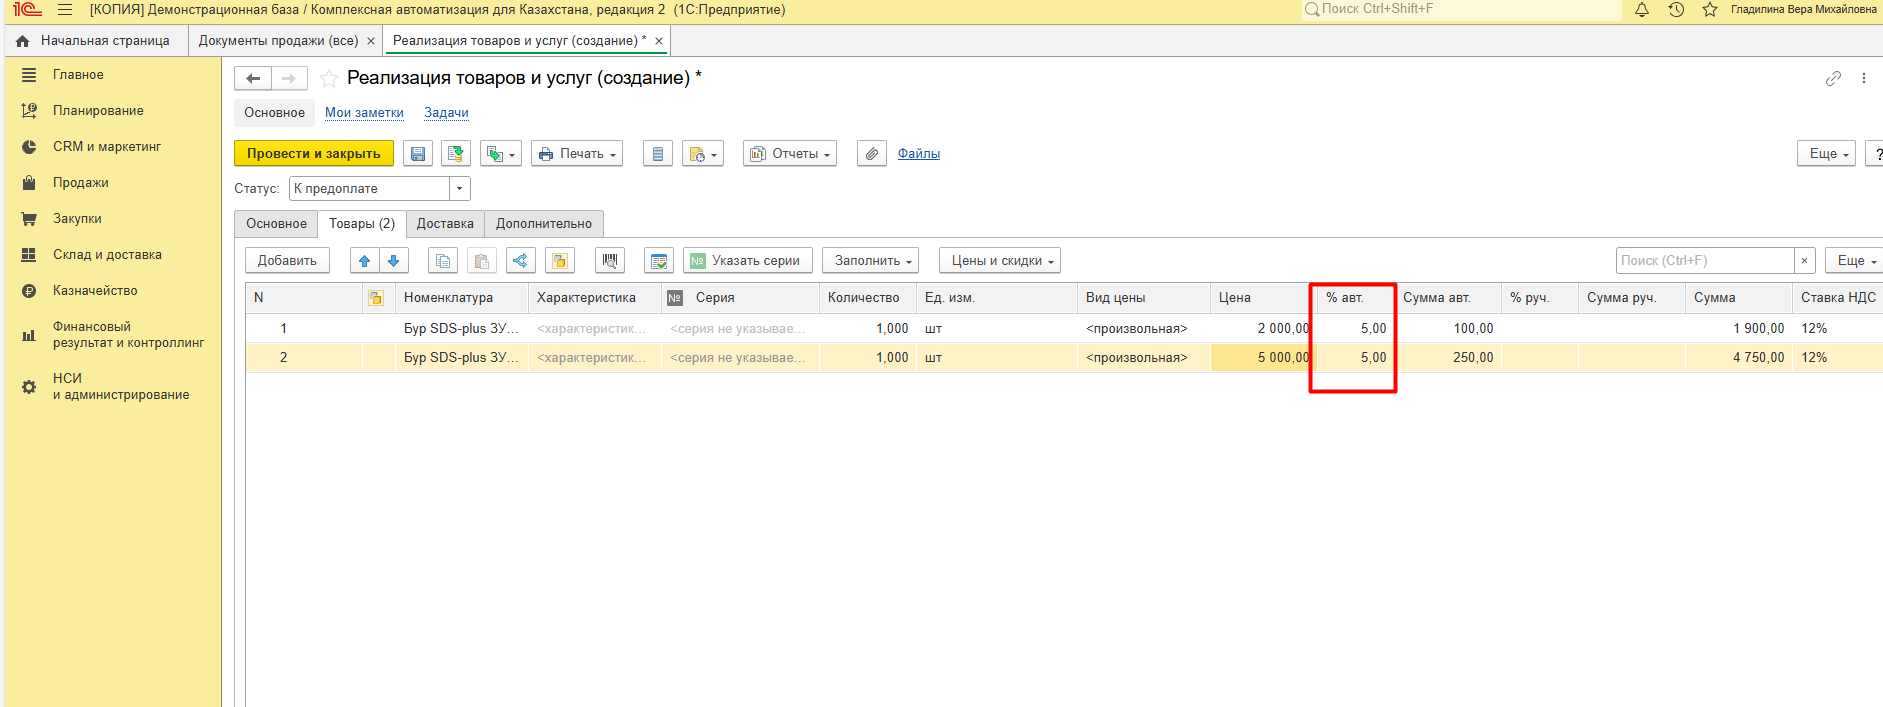
Task: Open history clock icon in title bar
Action: pos(1676,10)
